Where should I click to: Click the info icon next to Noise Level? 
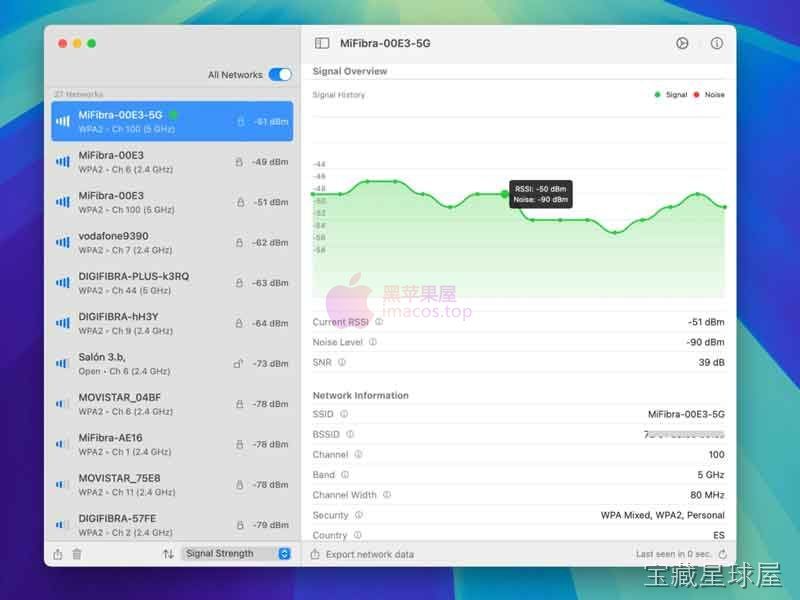click(x=373, y=342)
